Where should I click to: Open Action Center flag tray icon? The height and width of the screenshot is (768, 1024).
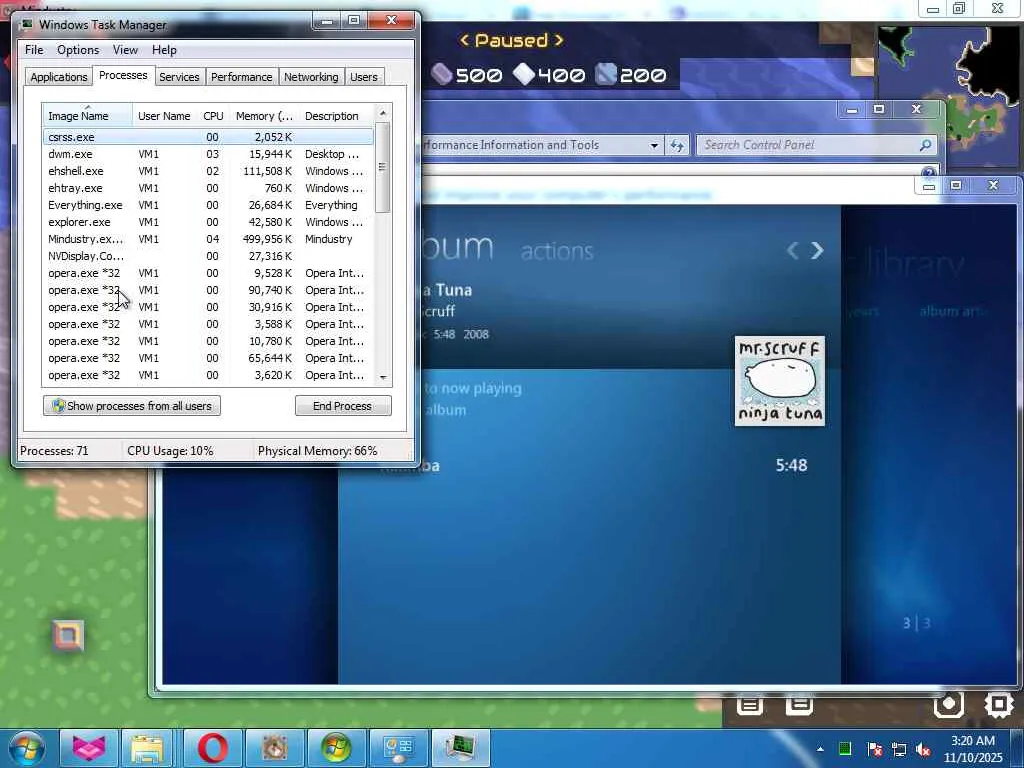point(874,749)
